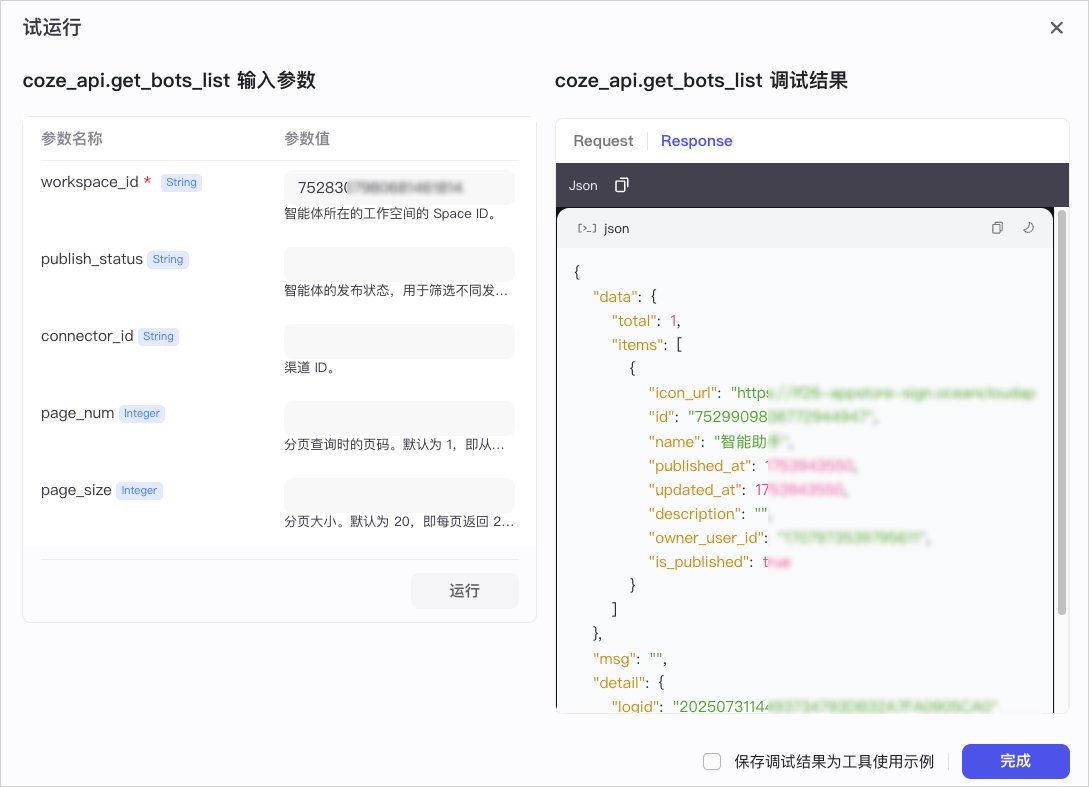Click the "description" key in the JSON
1089x787 pixels.
click(x=696, y=514)
